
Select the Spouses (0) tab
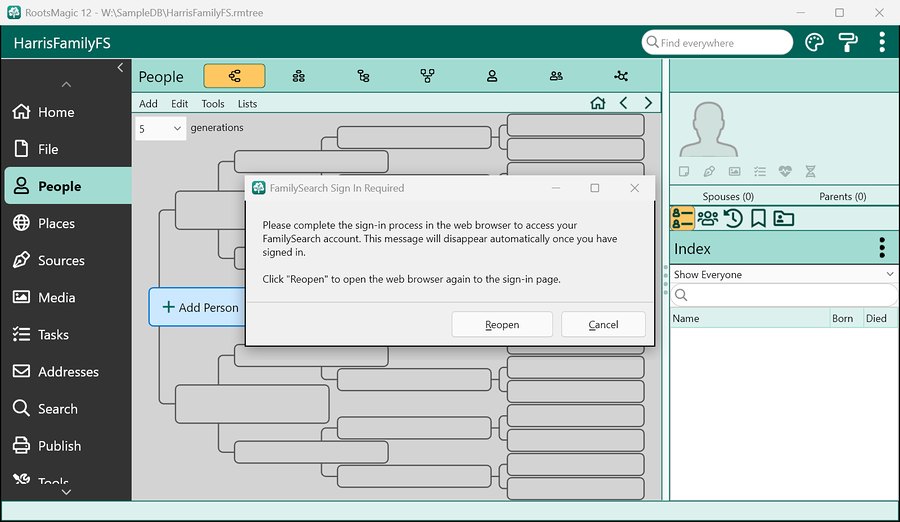coord(728,196)
